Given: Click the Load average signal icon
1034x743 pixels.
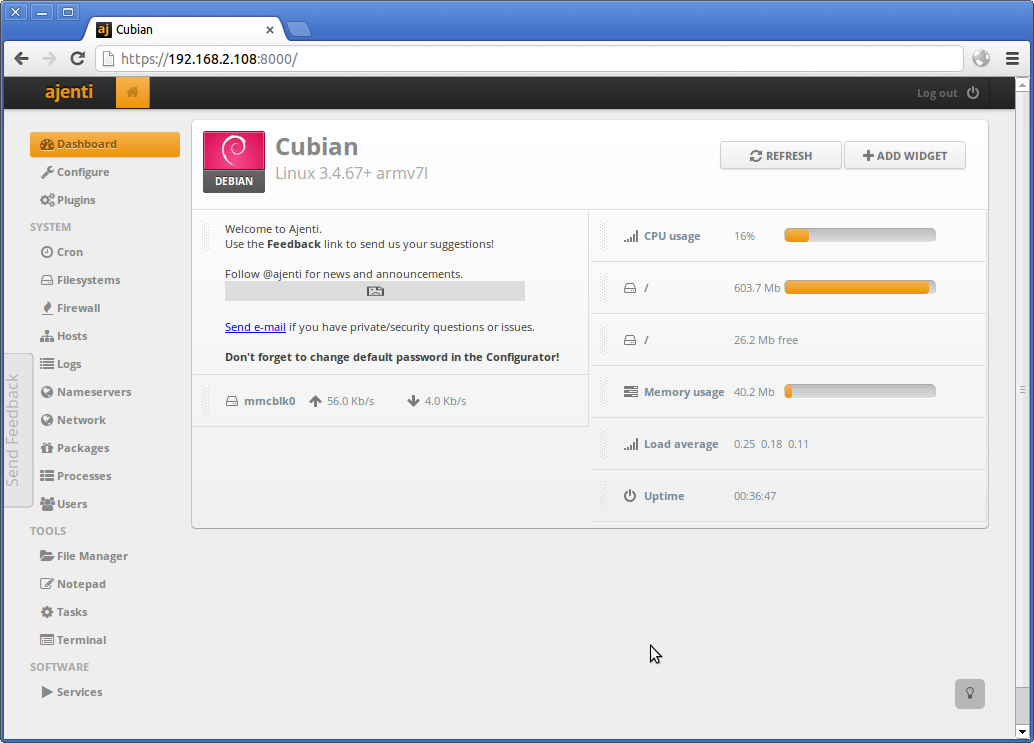Looking at the screenshot, I should pos(630,444).
